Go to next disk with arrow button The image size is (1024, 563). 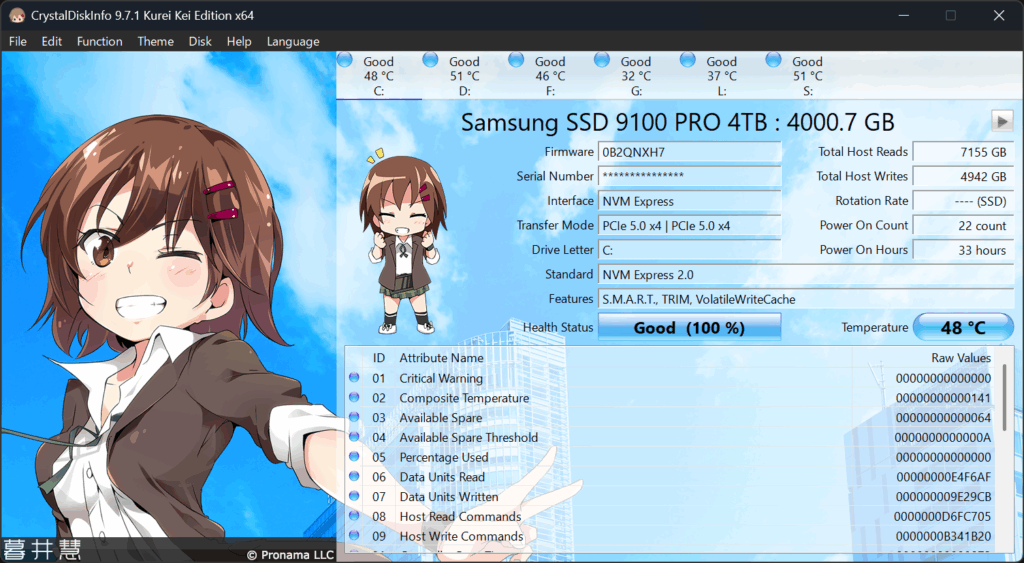pyautogui.click(x=1002, y=121)
